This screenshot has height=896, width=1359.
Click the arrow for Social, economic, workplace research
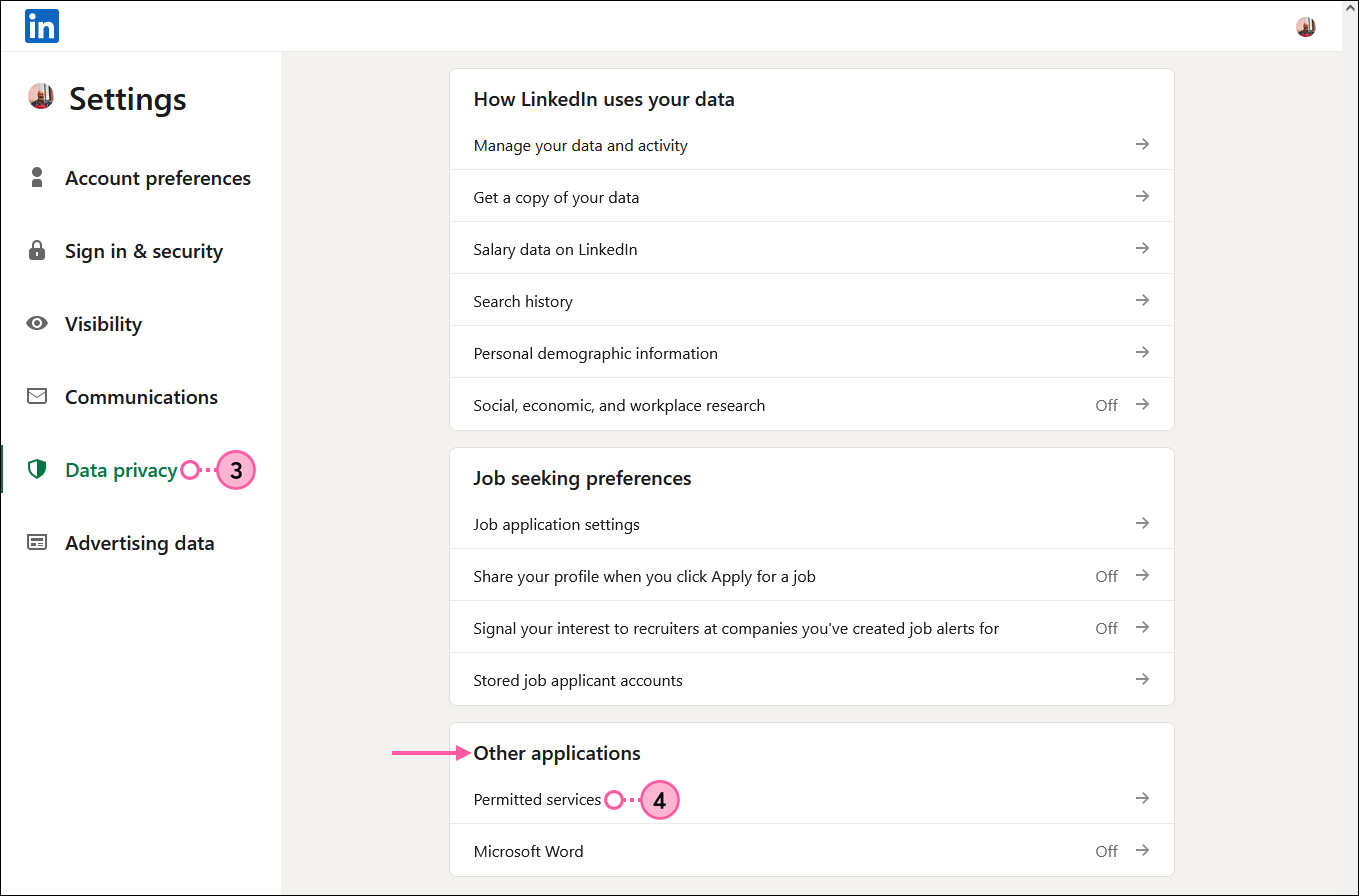1142,404
